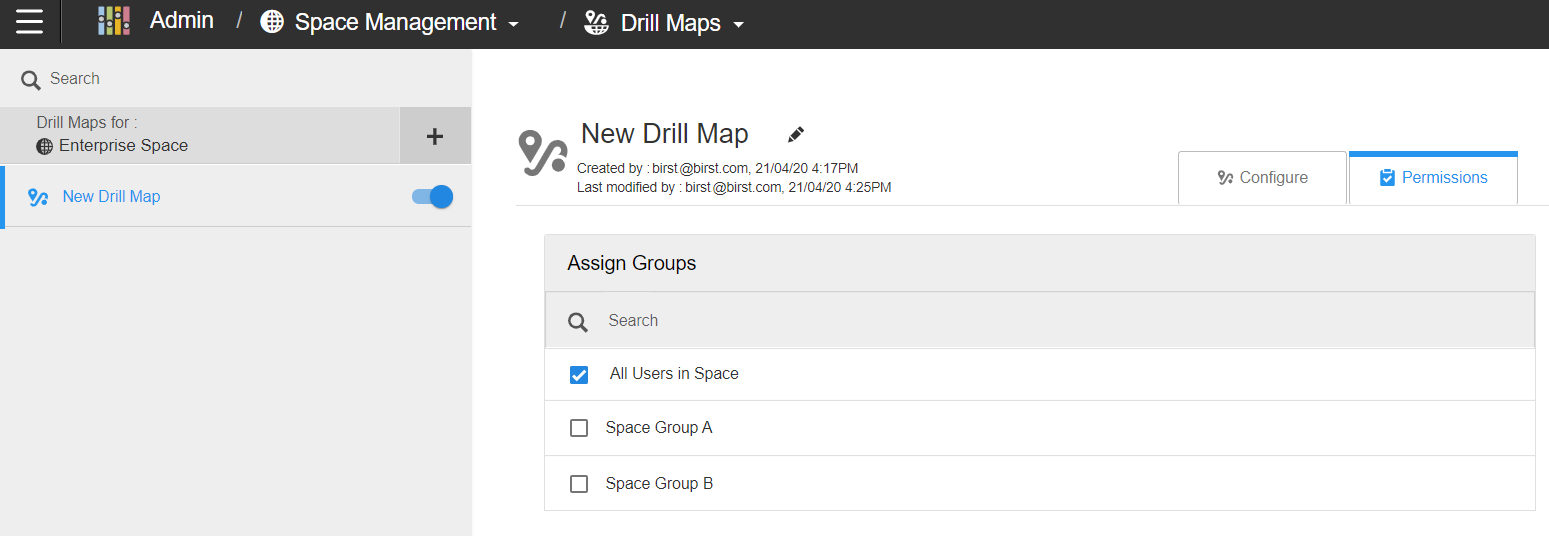Select New Drill Map in sidebar list
Image resolution: width=1549 pixels, height=536 pixels.
click(x=236, y=197)
